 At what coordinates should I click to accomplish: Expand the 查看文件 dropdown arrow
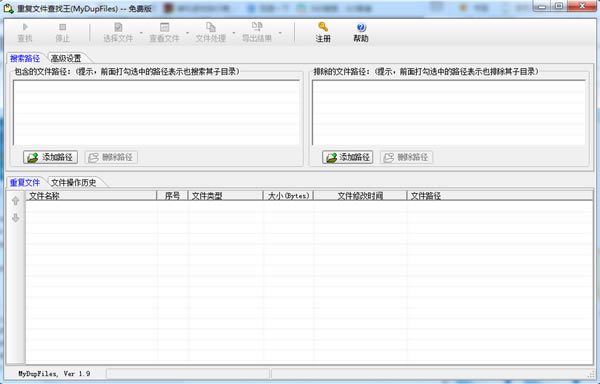click(x=188, y=33)
